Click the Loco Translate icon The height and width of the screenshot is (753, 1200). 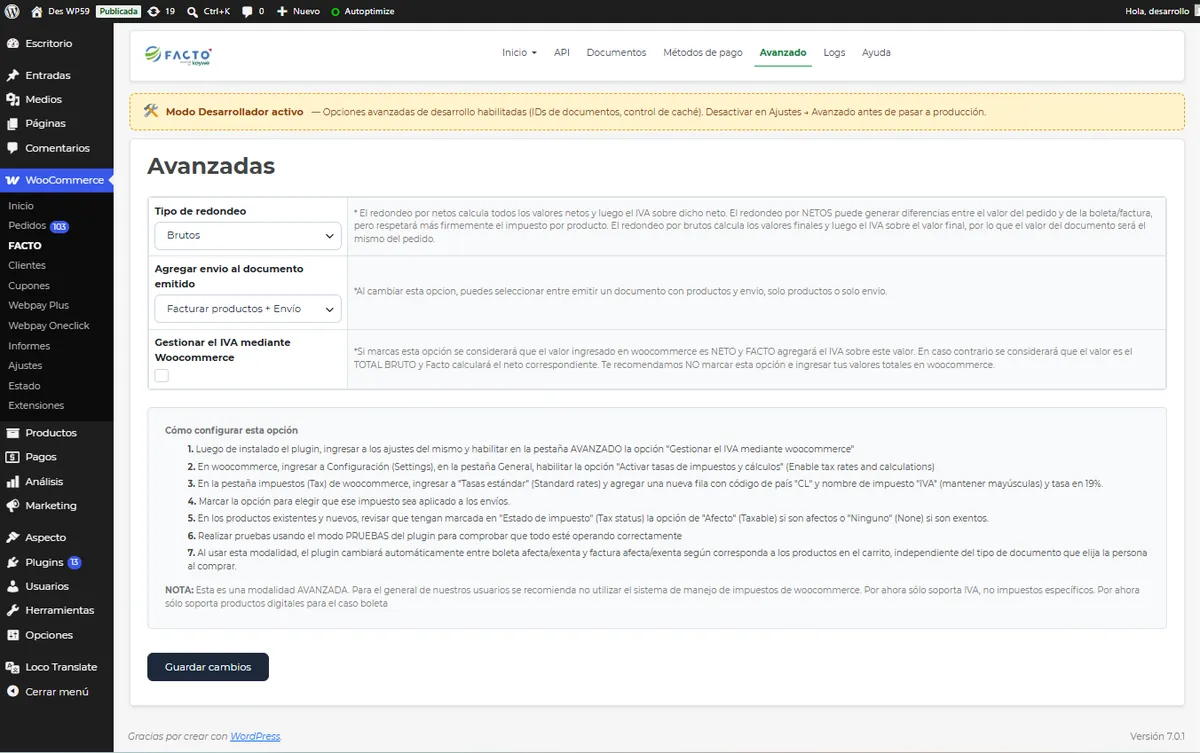[x=13, y=667]
